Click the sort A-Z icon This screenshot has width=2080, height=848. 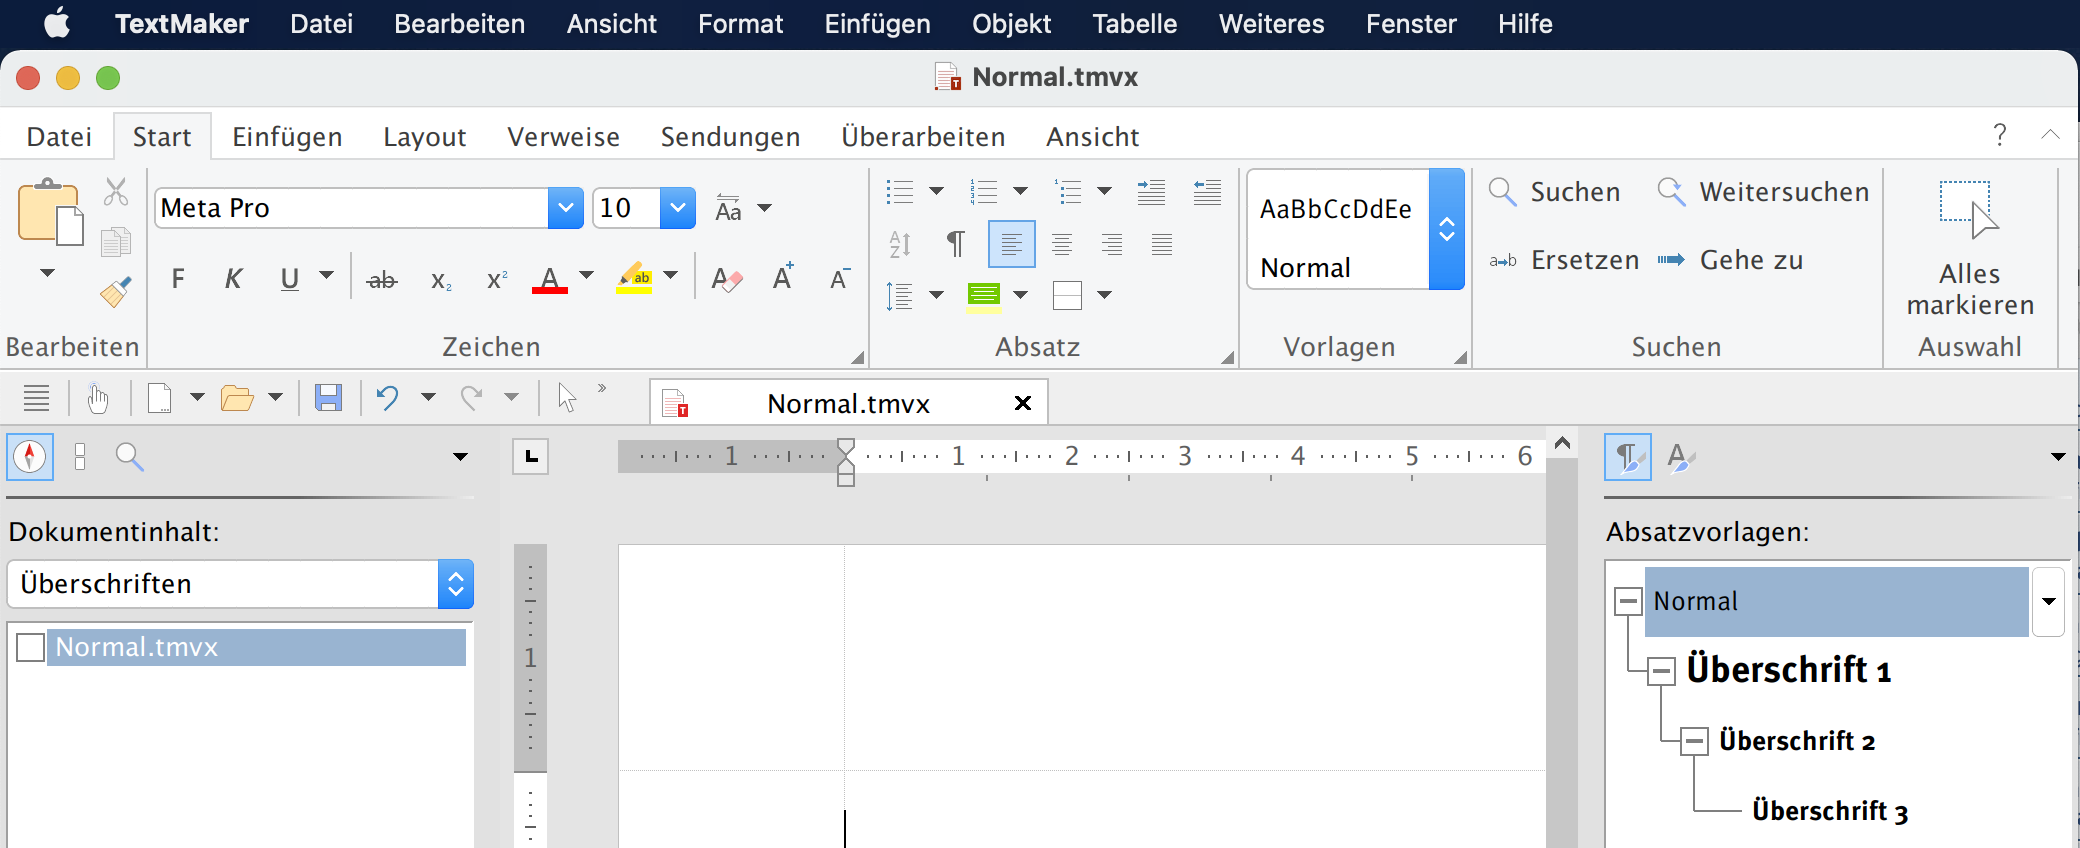[900, 244]
